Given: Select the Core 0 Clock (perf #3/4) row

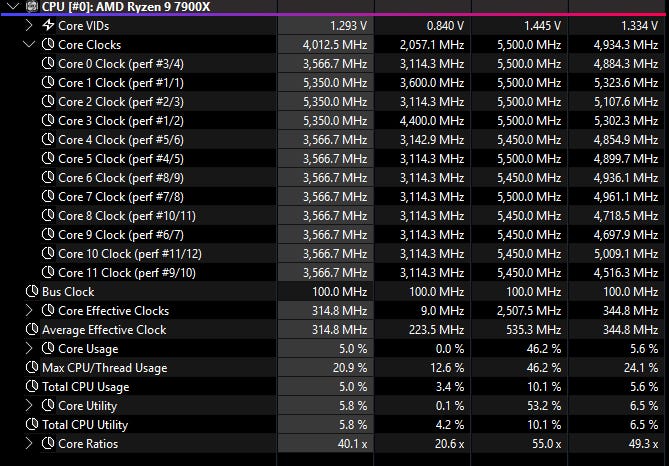Looking at the screenshot, I should (334, 64).
